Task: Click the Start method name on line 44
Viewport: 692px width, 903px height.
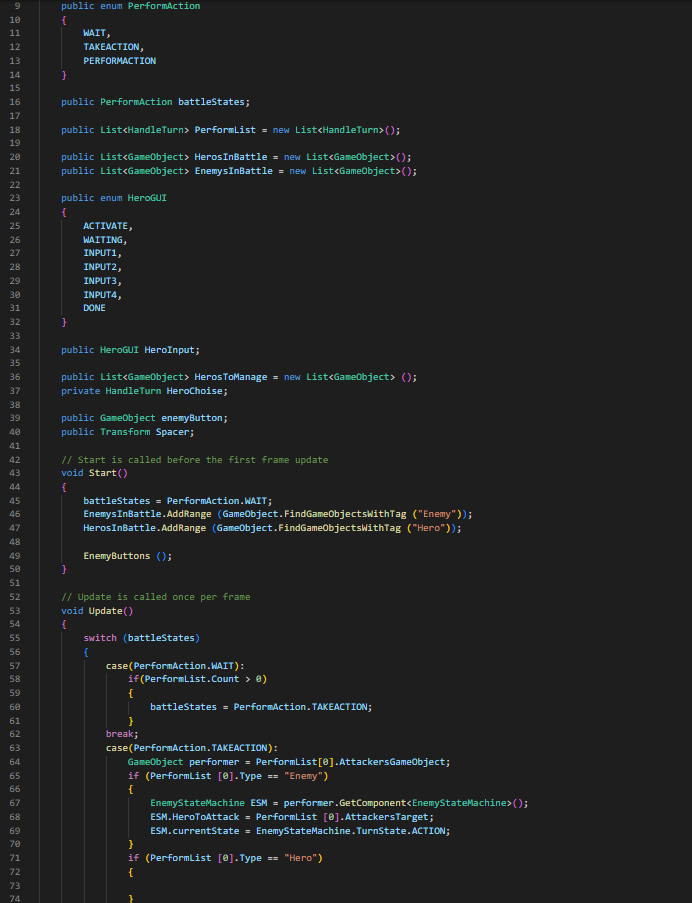Action: pyautogui.click(x=102, y=473)
